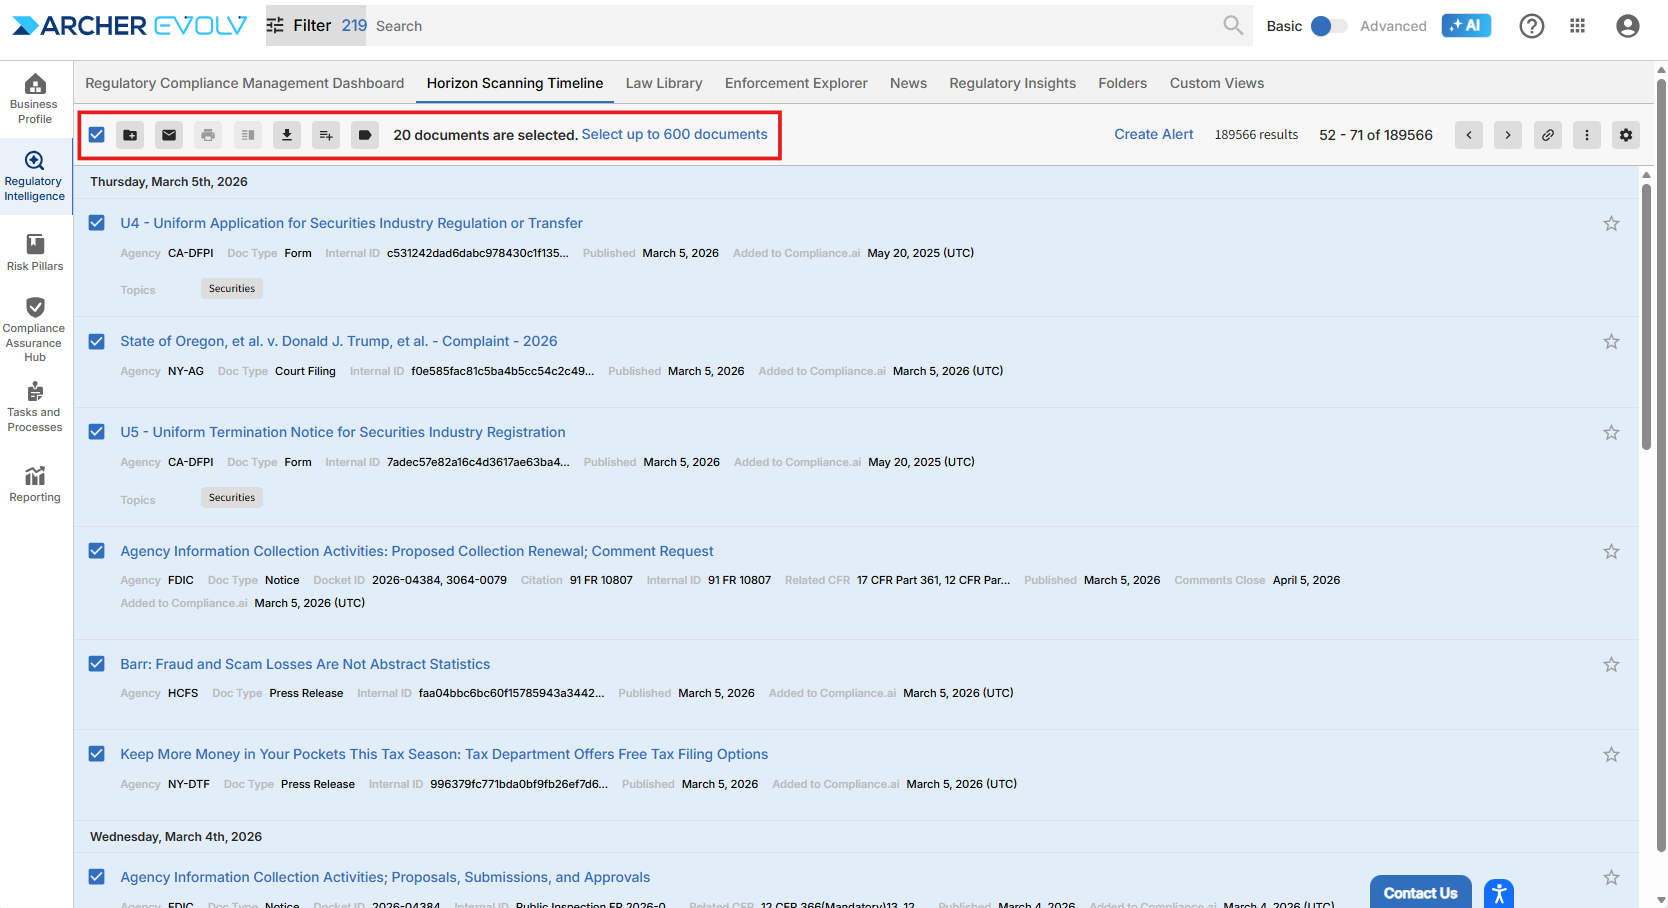The image size is (1668, 908).
Task: Click the tag label icon in toolbar
Action: pyautogui.click(x=365, y=135)
